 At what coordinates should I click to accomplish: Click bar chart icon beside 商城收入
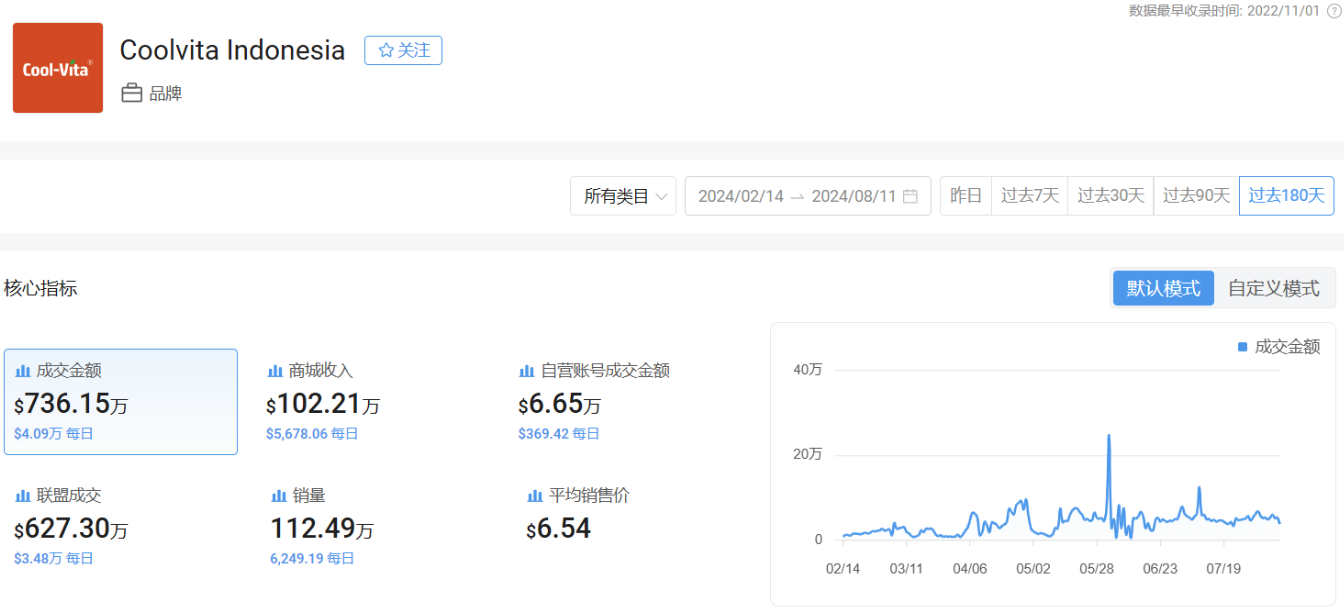click(275, 371)
